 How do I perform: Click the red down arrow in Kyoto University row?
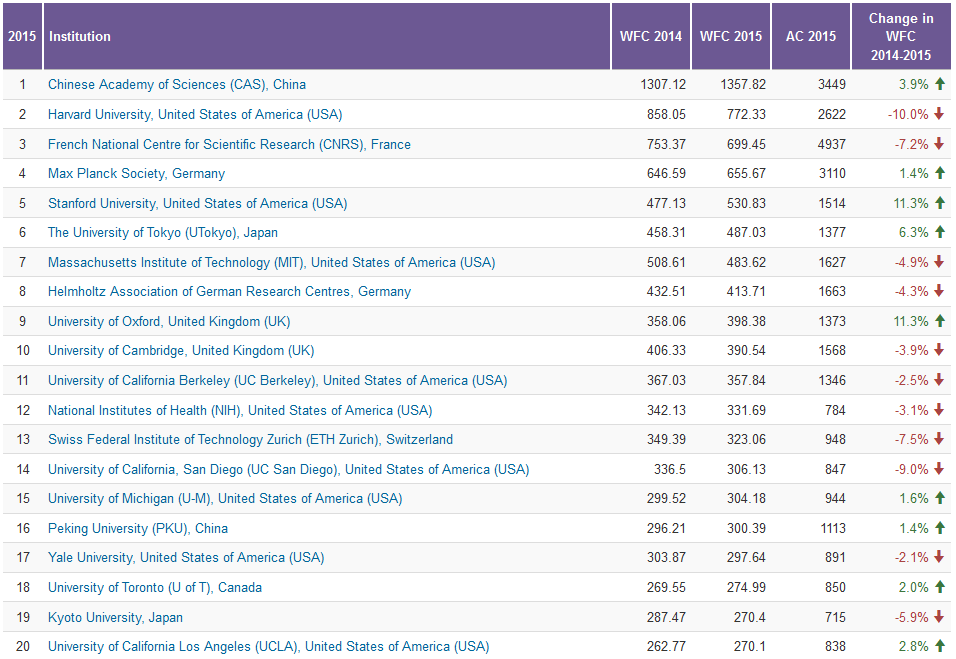[x=939, y=617]
